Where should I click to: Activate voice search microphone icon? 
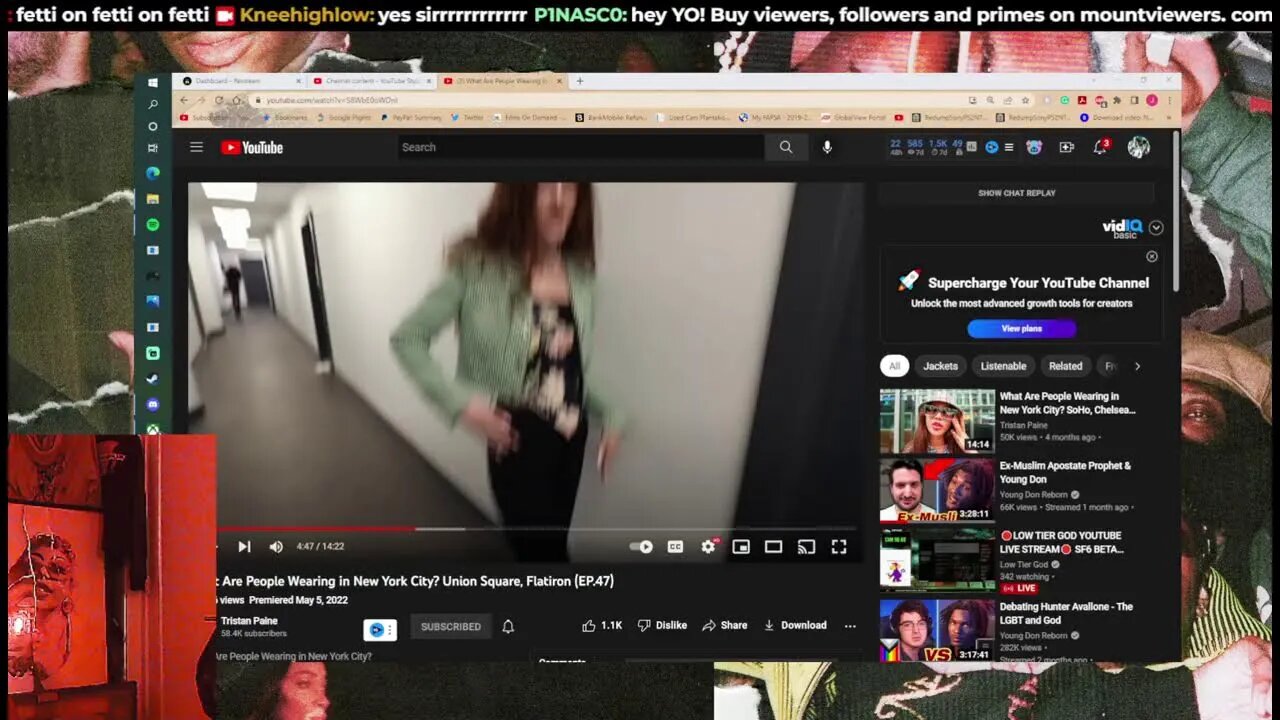[x=827, y=147]
